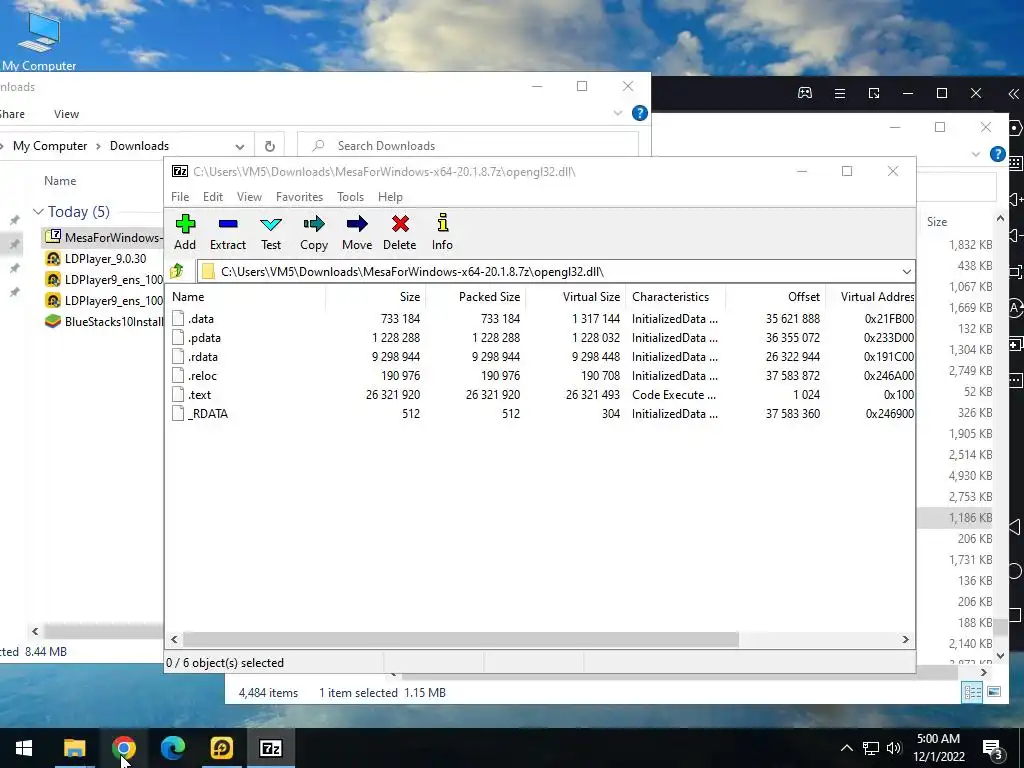Click the Search Downloads field

pyautogui.click(x=468, y=146)
